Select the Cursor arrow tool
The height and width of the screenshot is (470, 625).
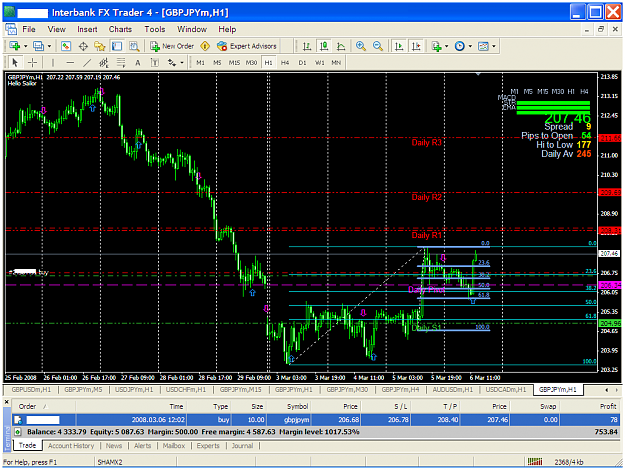[x=15, y=63]
